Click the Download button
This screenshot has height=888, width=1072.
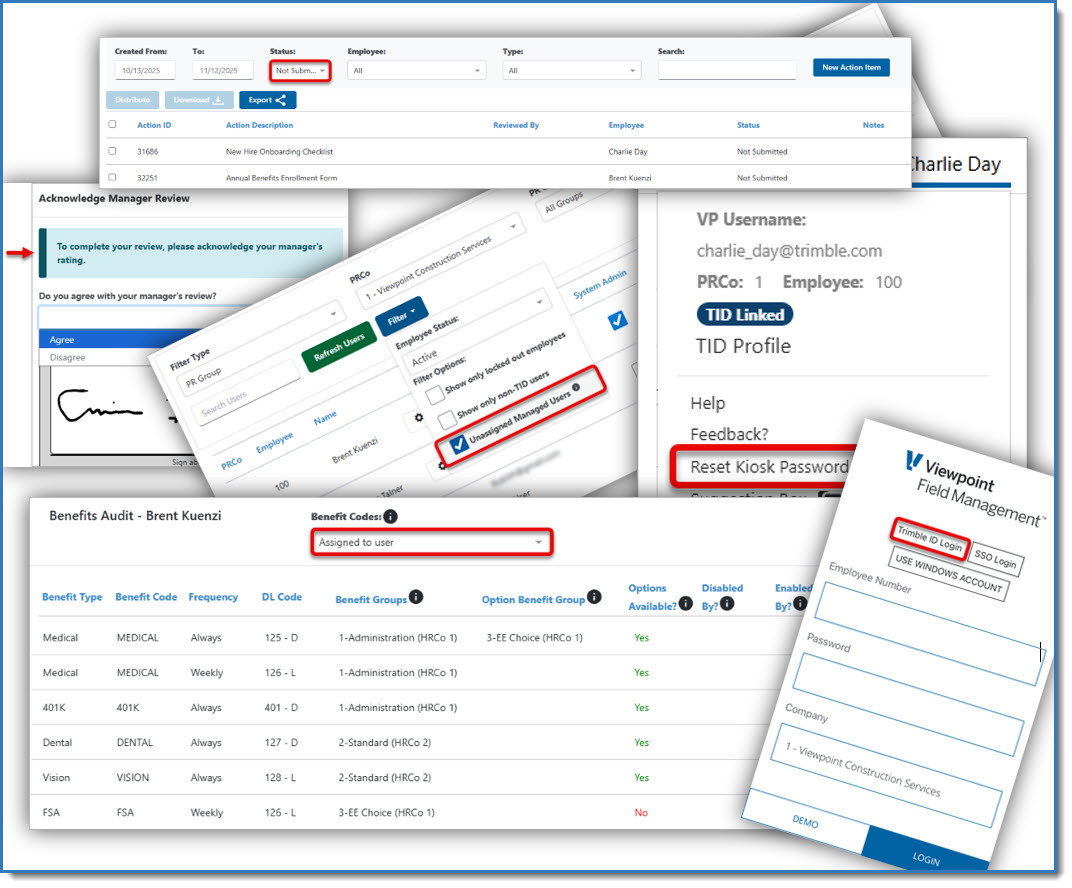[199, 100]
